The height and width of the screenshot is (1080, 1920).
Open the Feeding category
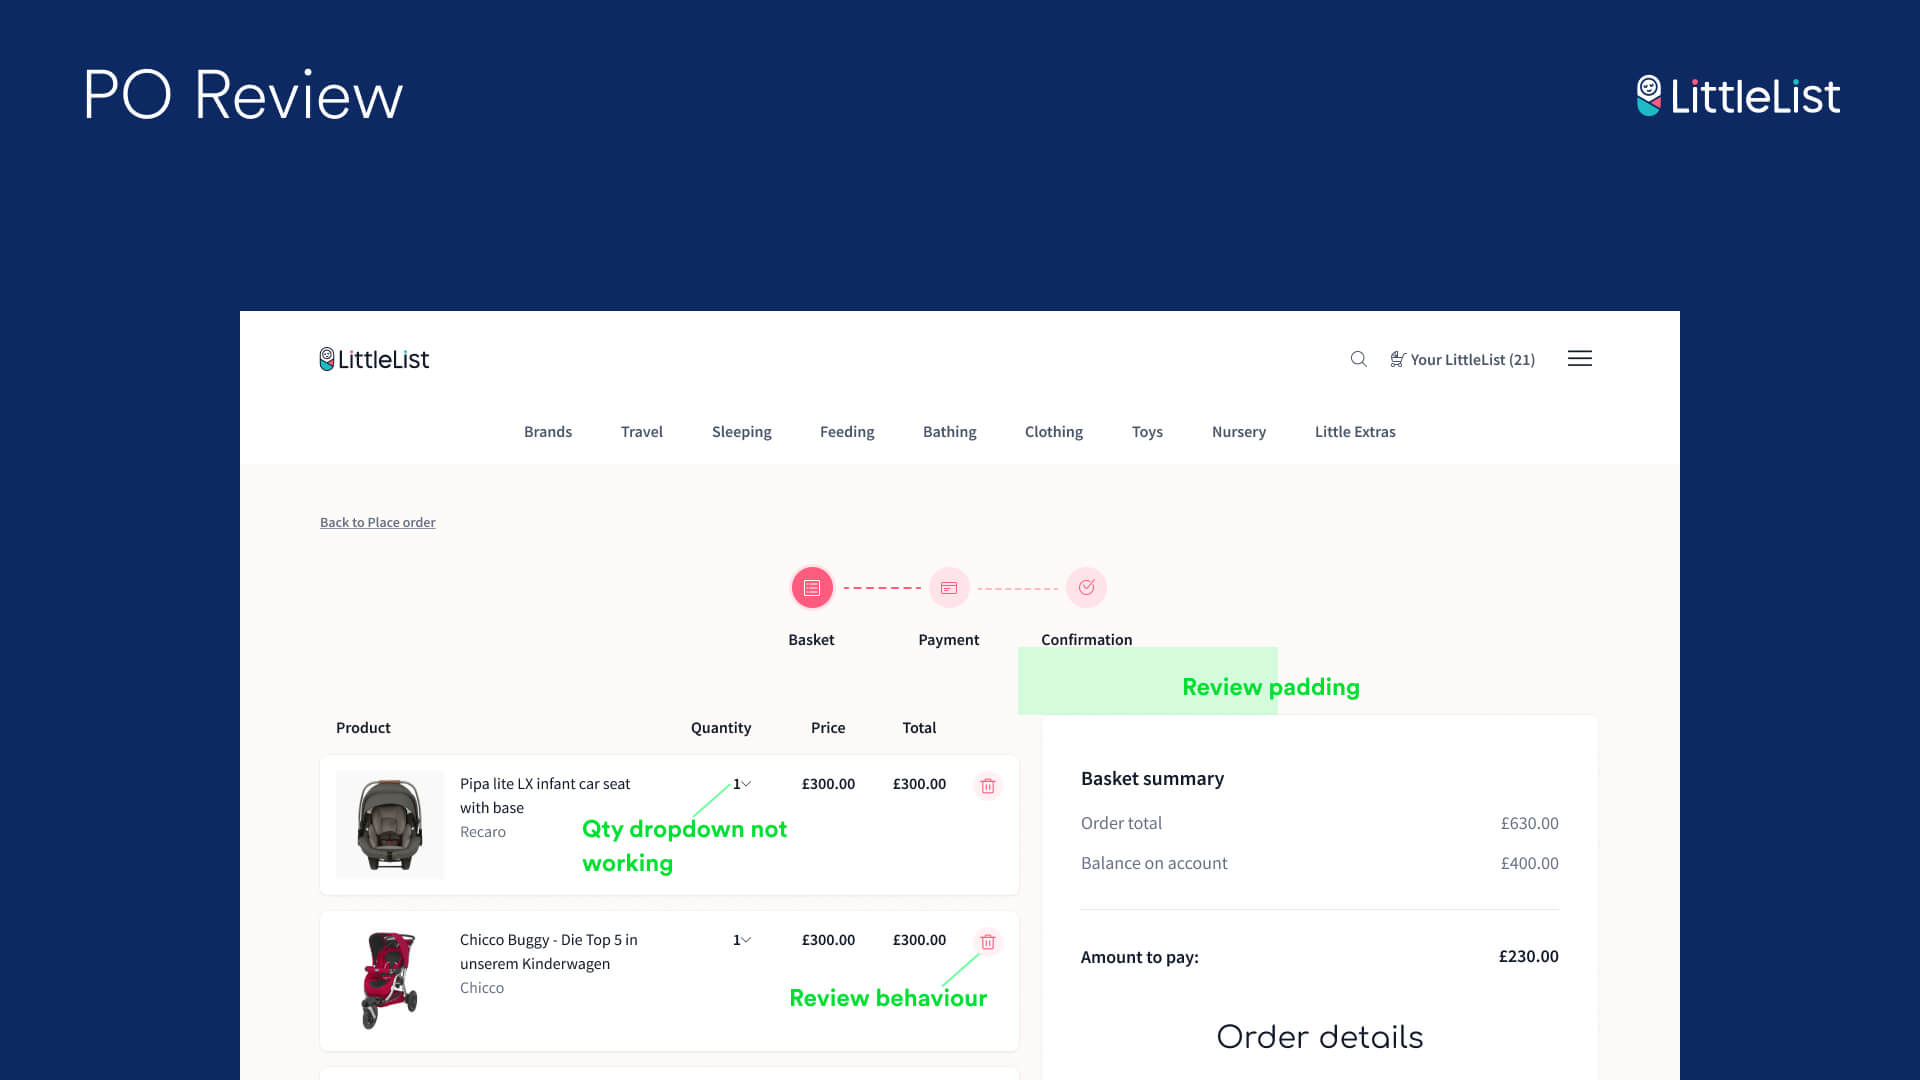point(847,432)
